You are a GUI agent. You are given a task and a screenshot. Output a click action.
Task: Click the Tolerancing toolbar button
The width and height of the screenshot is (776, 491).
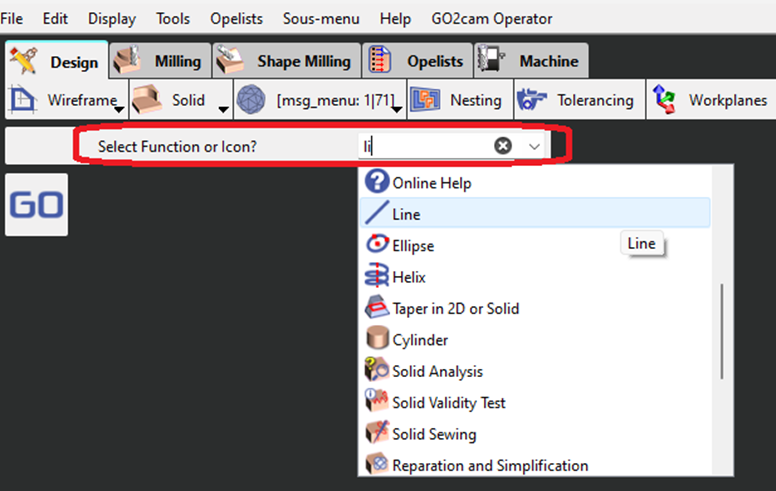[577, 100]
